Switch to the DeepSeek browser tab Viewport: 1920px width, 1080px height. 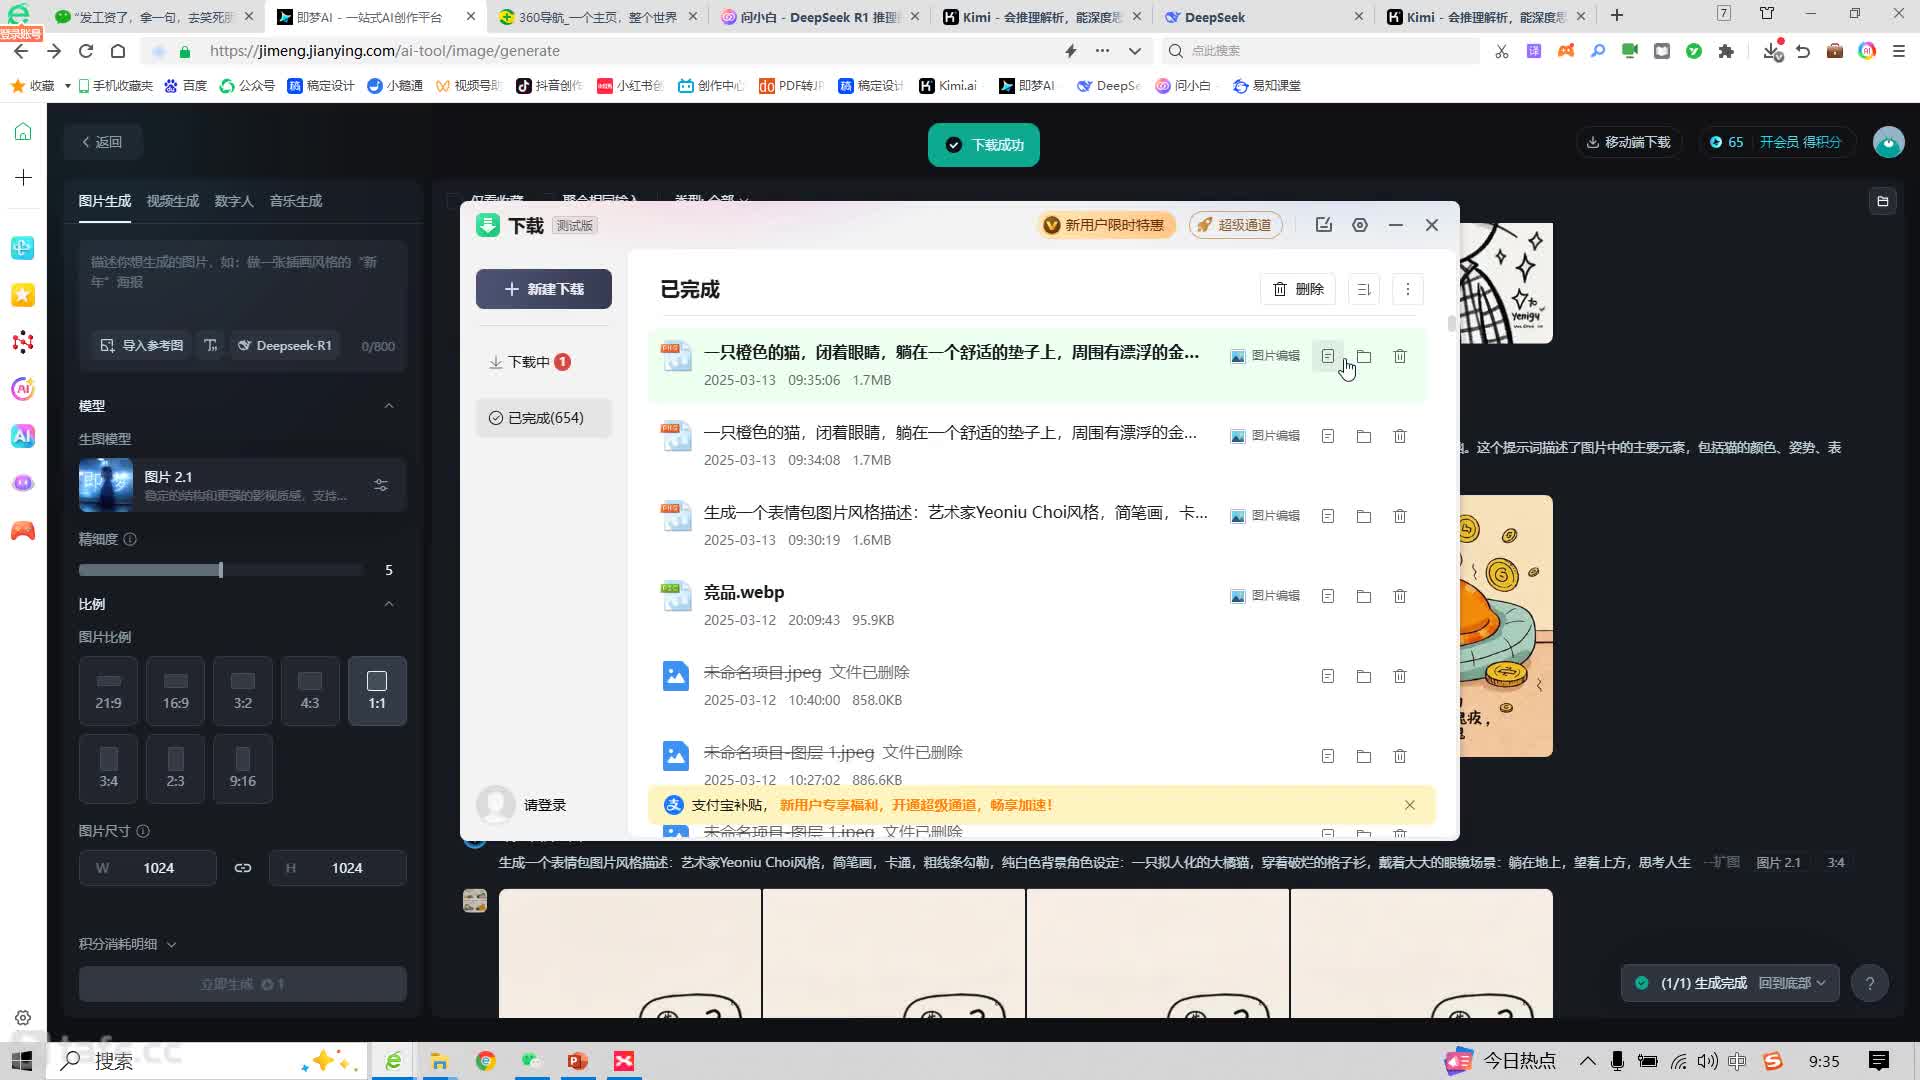tap(1214, 16)
